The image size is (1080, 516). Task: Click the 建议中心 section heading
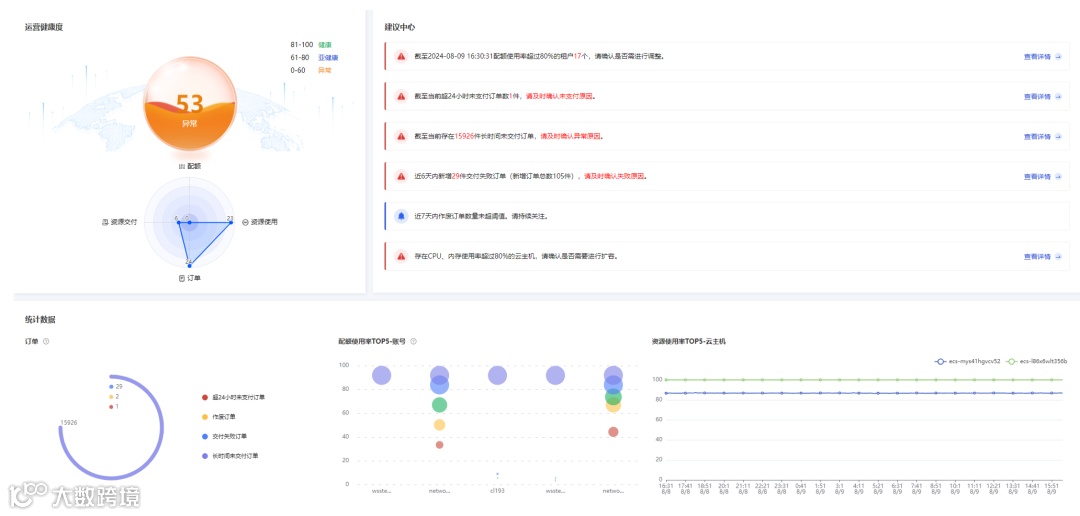399,27
